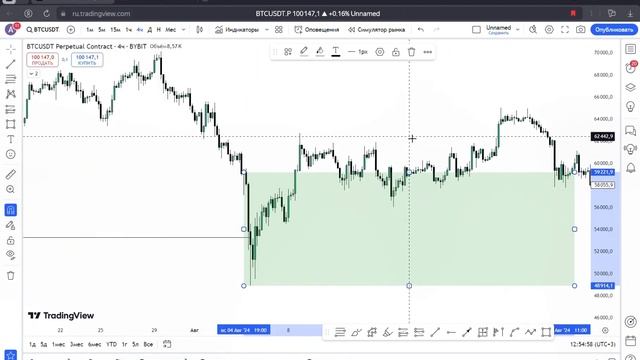
Task: Create an alert via Оповещения
Action: click(x=317, y=29)
